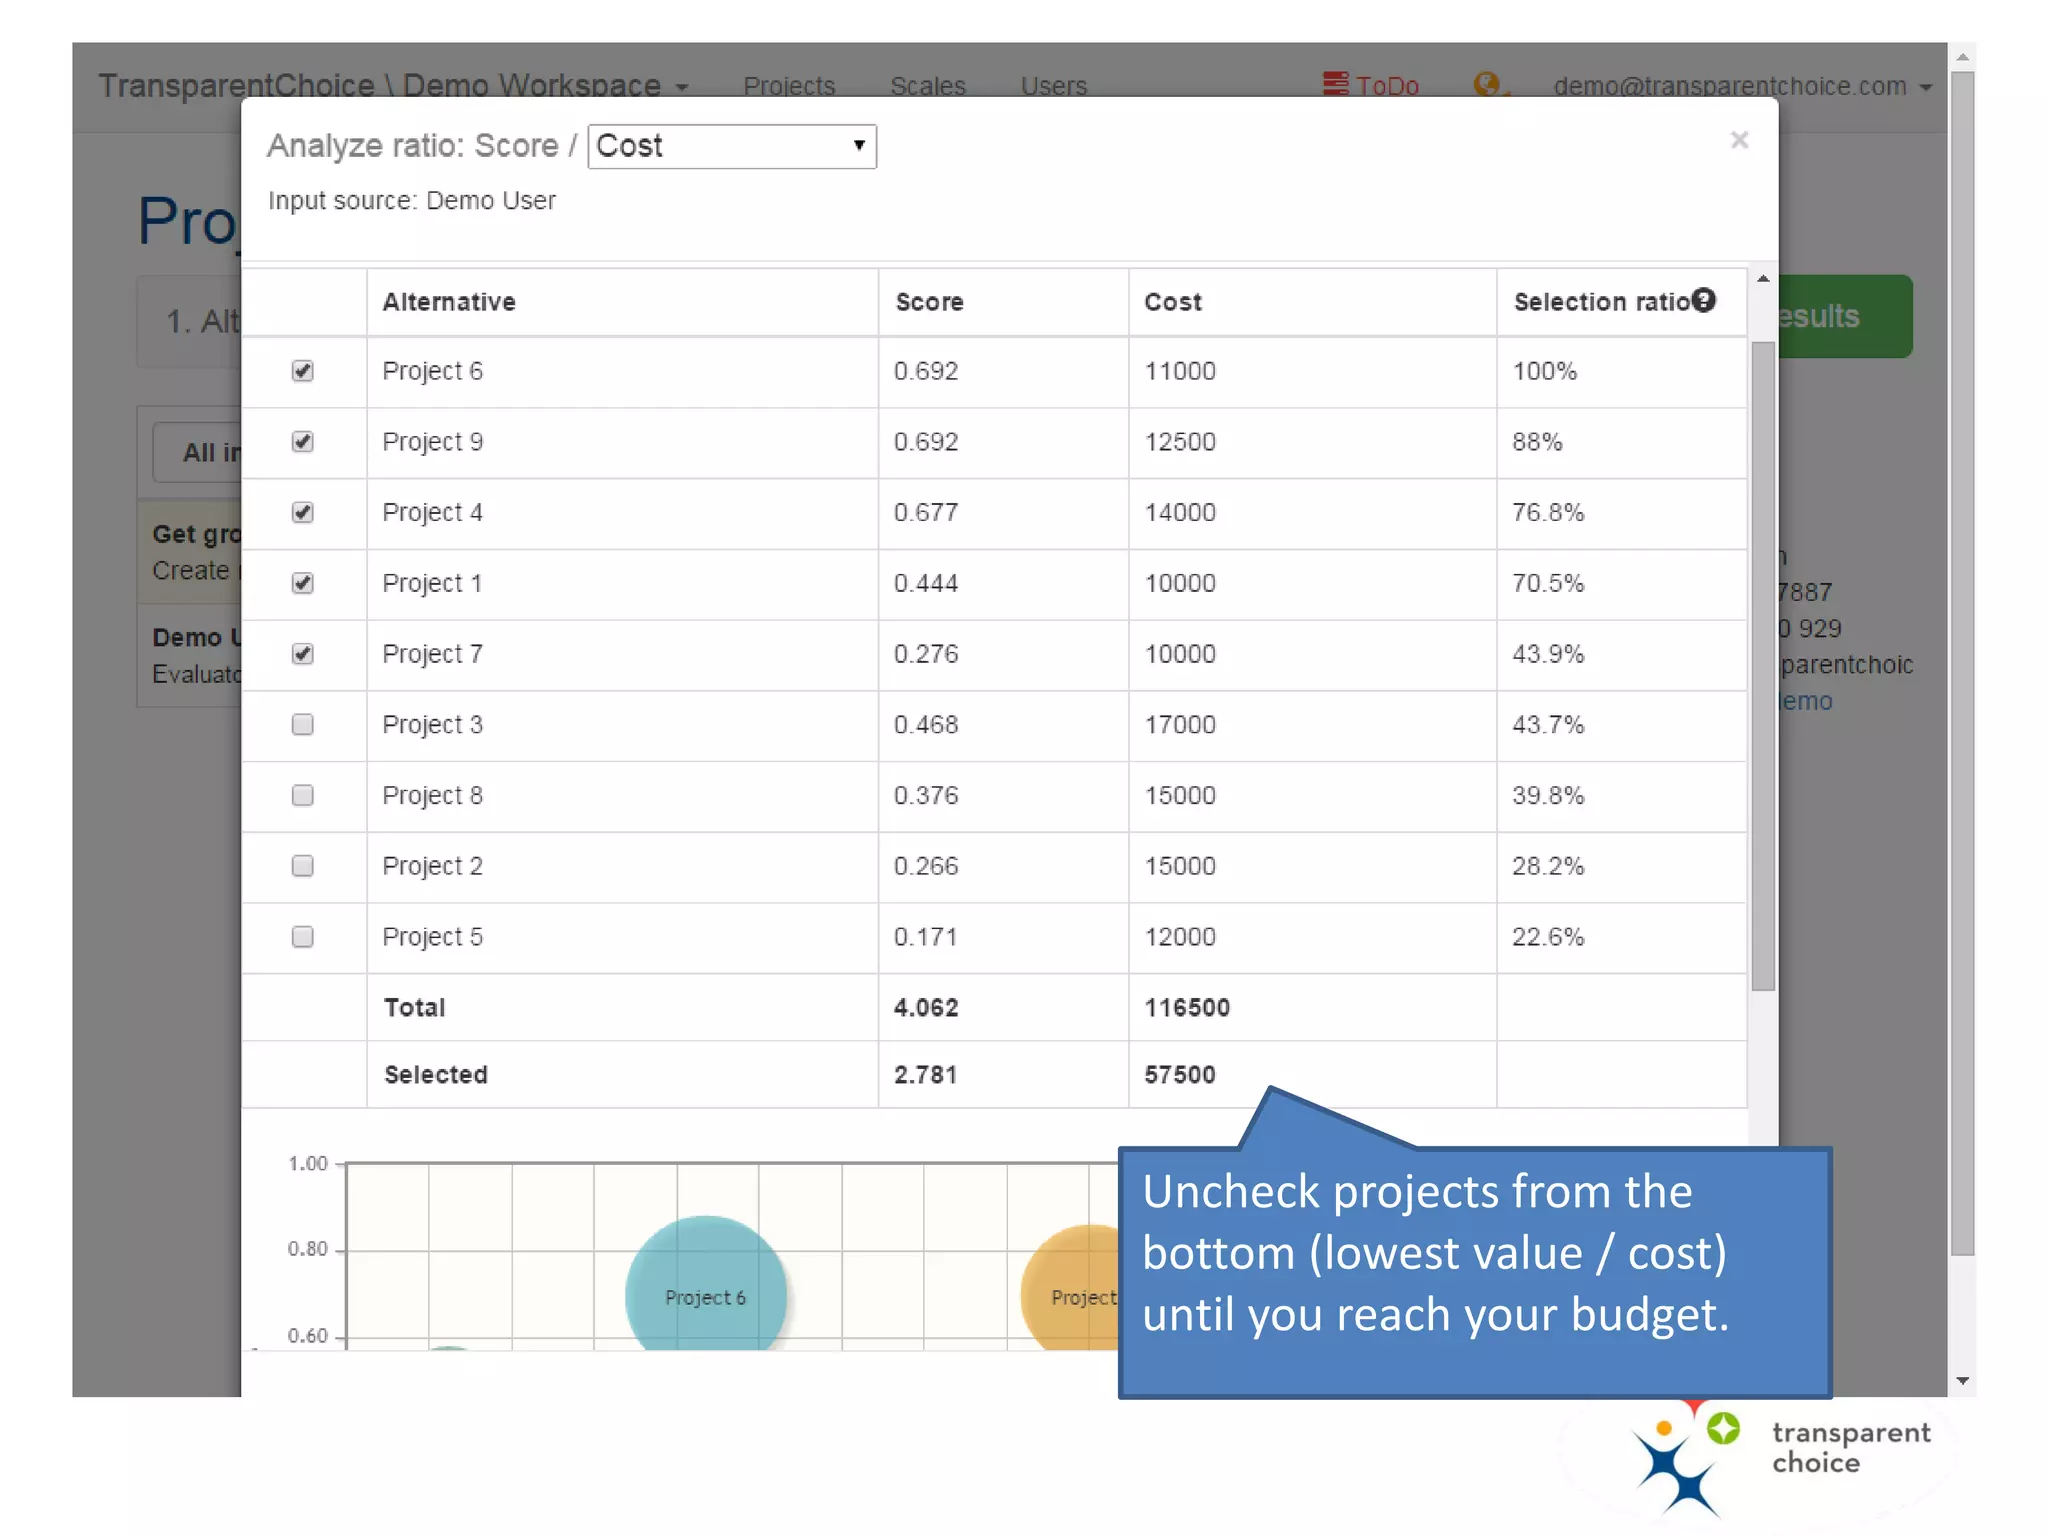Viewport: 2048px width, 1536px height.
Task: Uncheck the Project 9 checkbox
Action: tap(302, 442)
